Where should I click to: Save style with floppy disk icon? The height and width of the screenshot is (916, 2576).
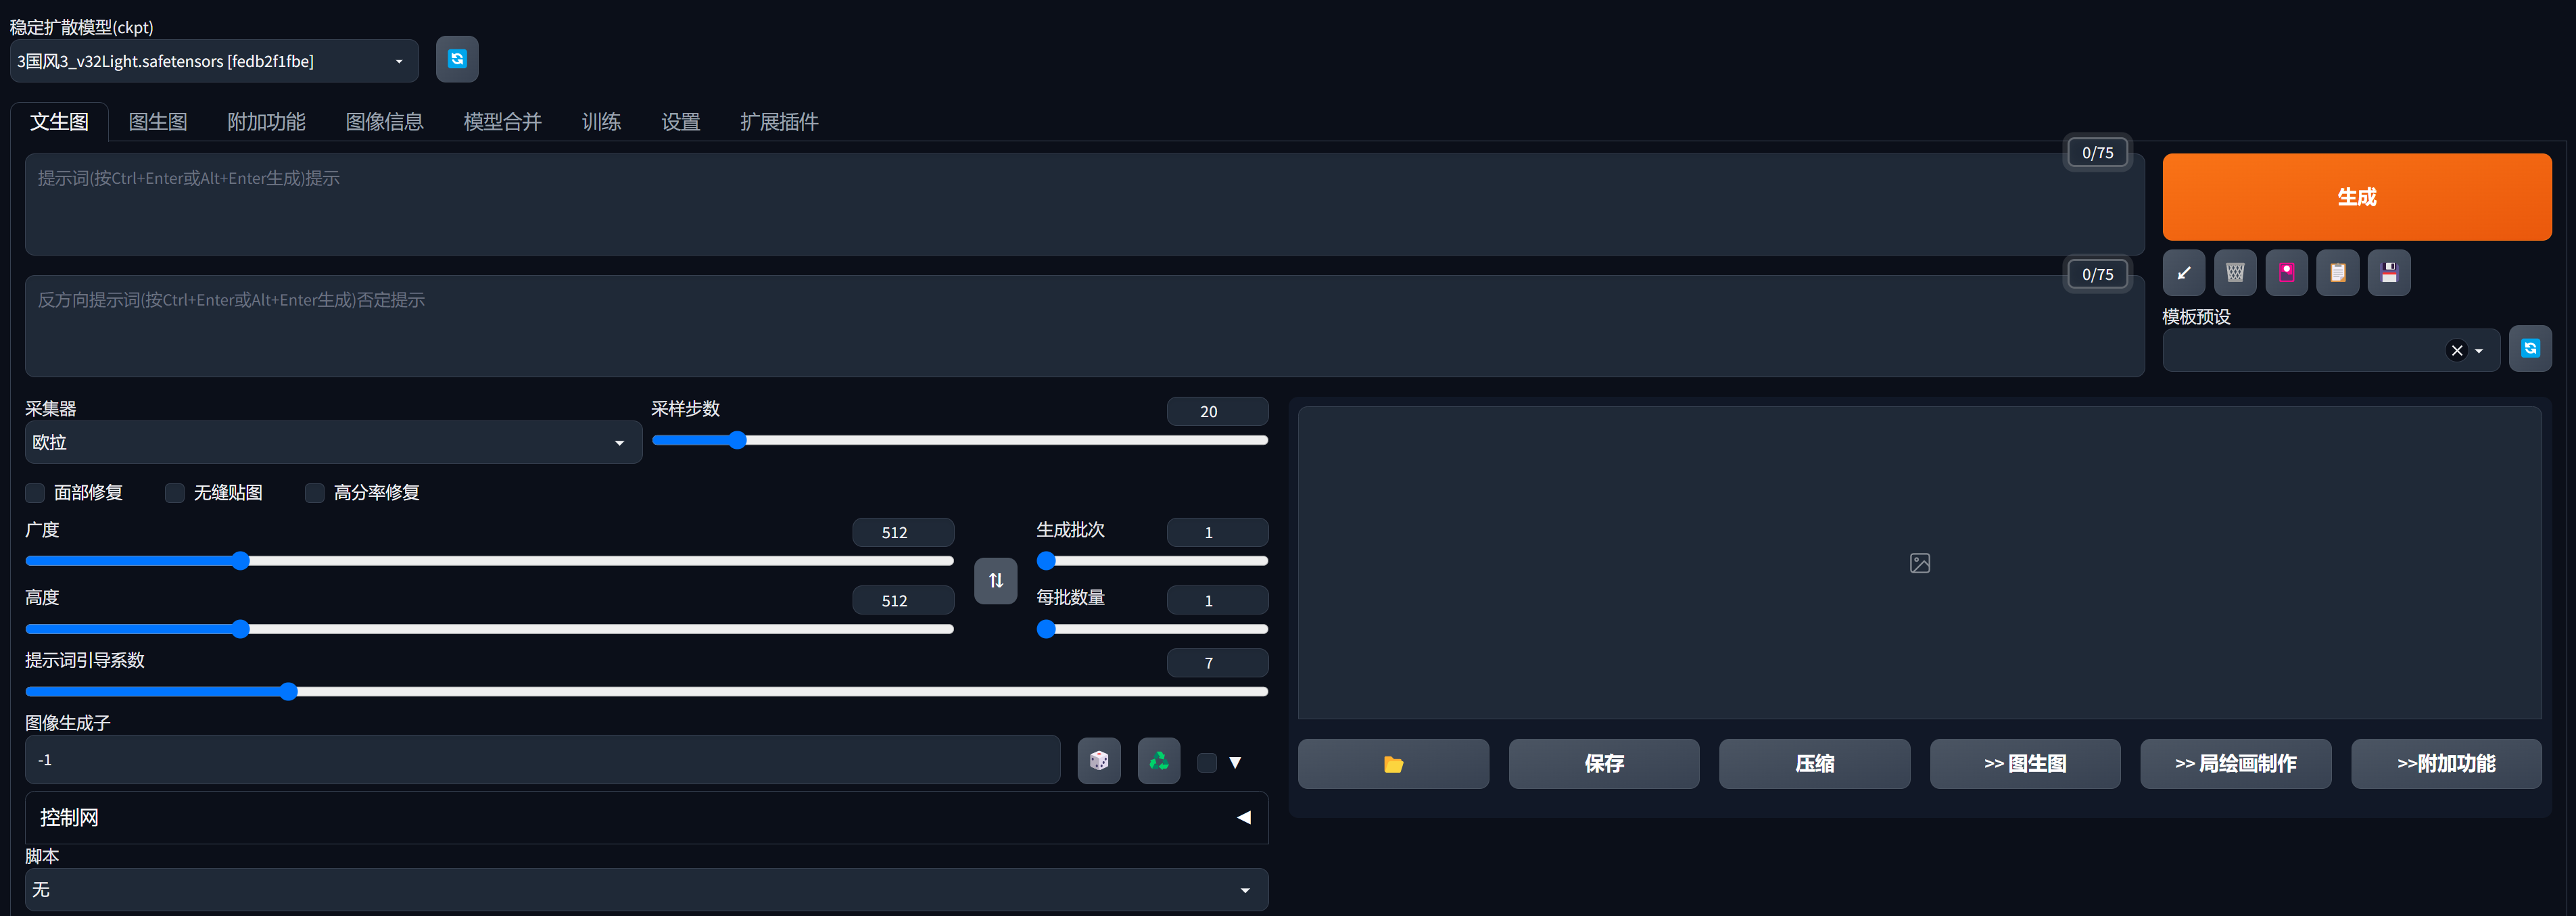click(2389, 273)
